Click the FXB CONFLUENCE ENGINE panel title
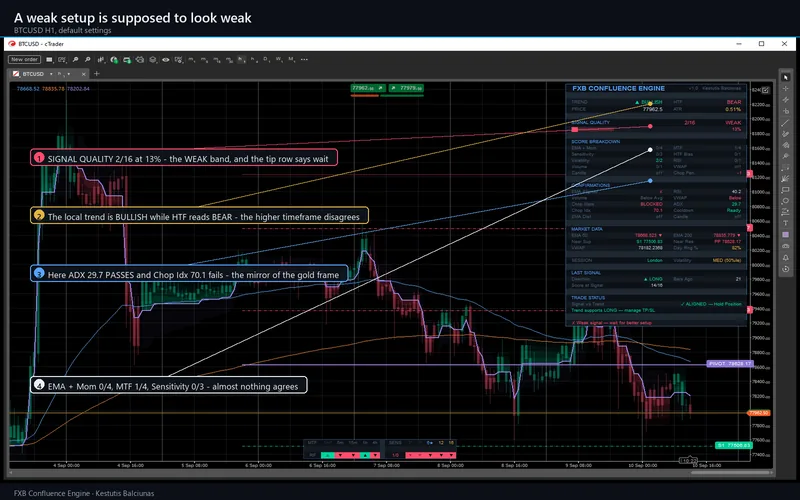 (x=618, y=88)
